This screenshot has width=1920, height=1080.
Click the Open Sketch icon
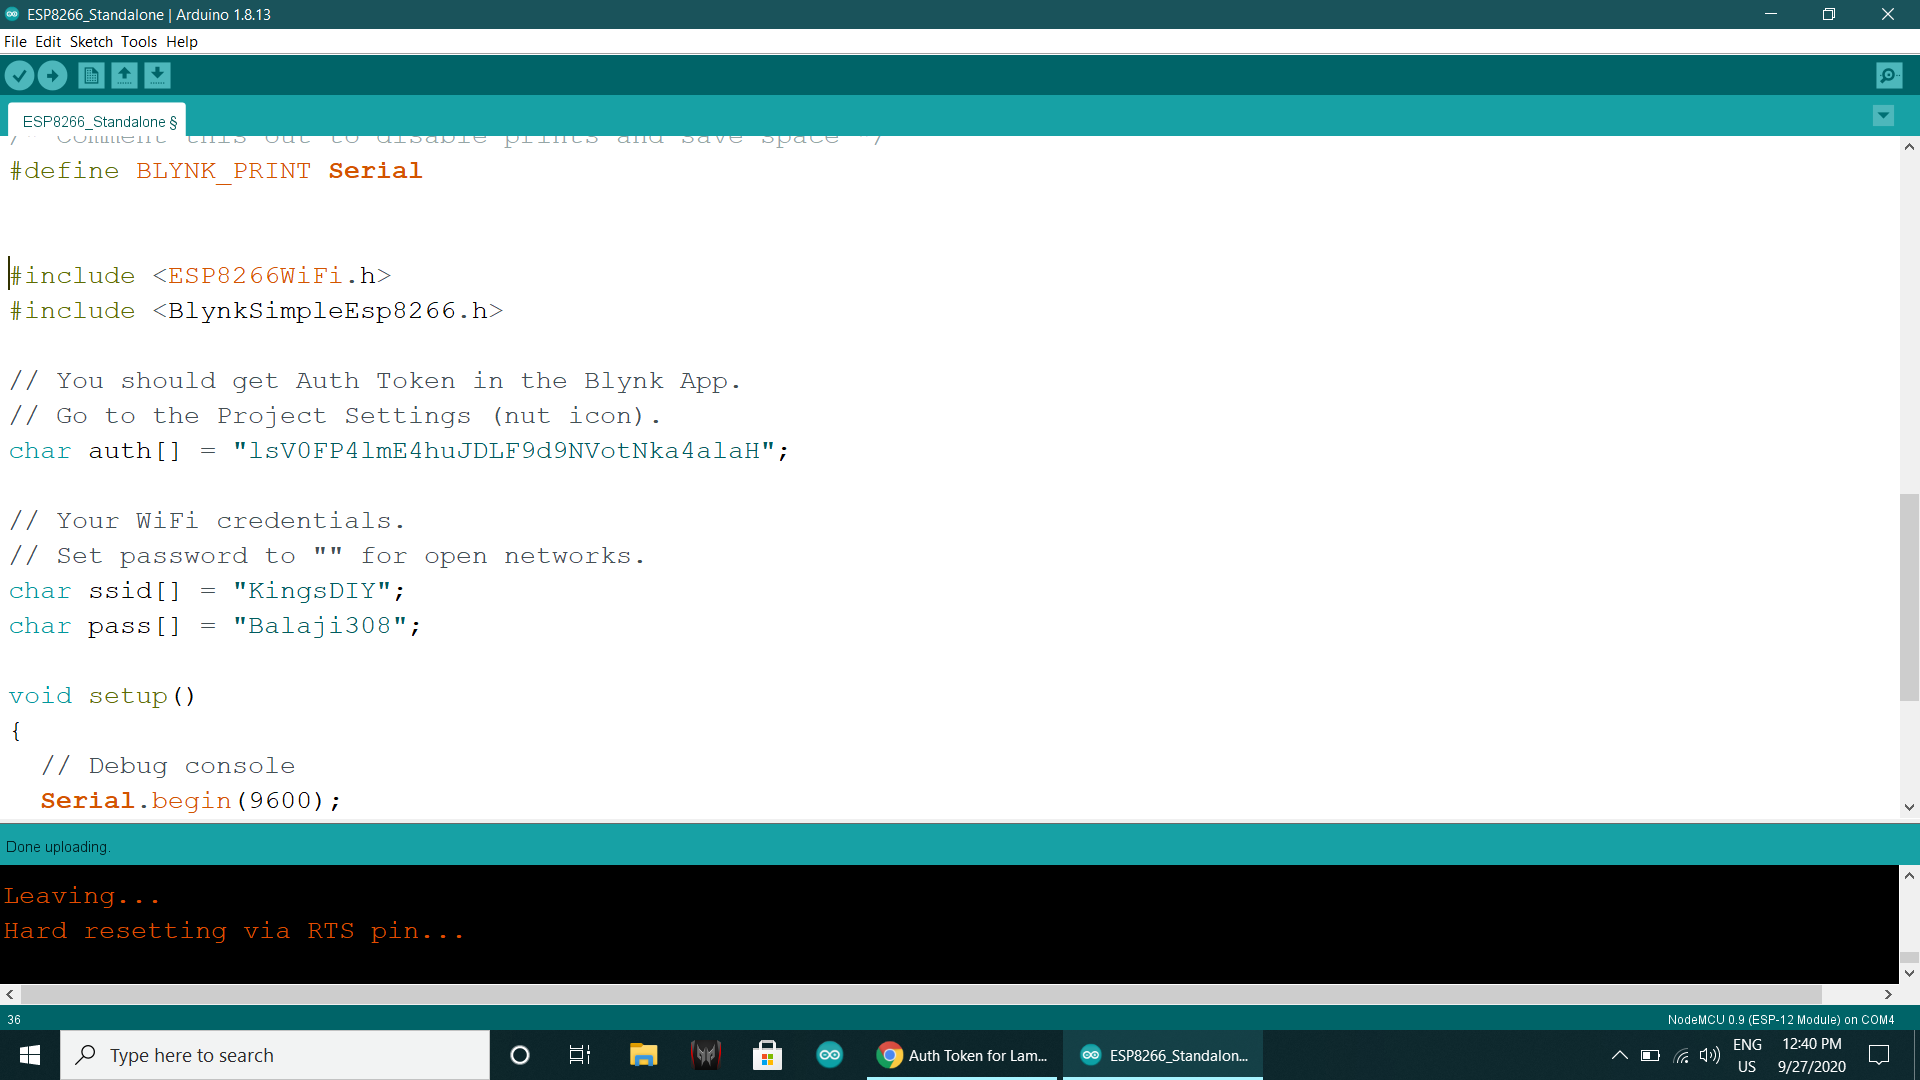click(123, 75)
